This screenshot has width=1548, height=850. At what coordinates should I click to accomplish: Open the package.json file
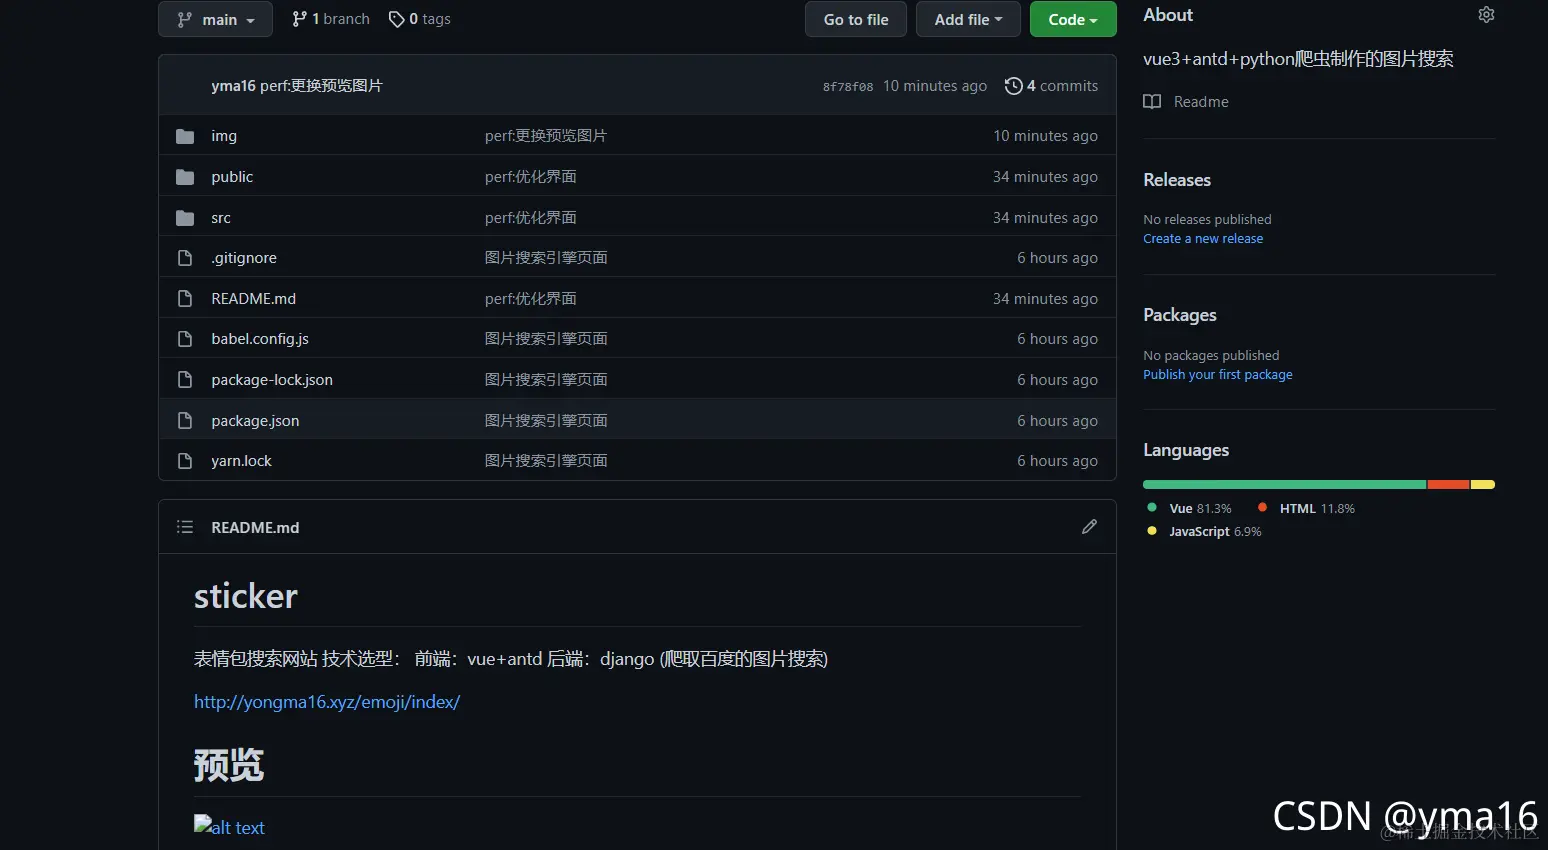click(x=255, y=421)
